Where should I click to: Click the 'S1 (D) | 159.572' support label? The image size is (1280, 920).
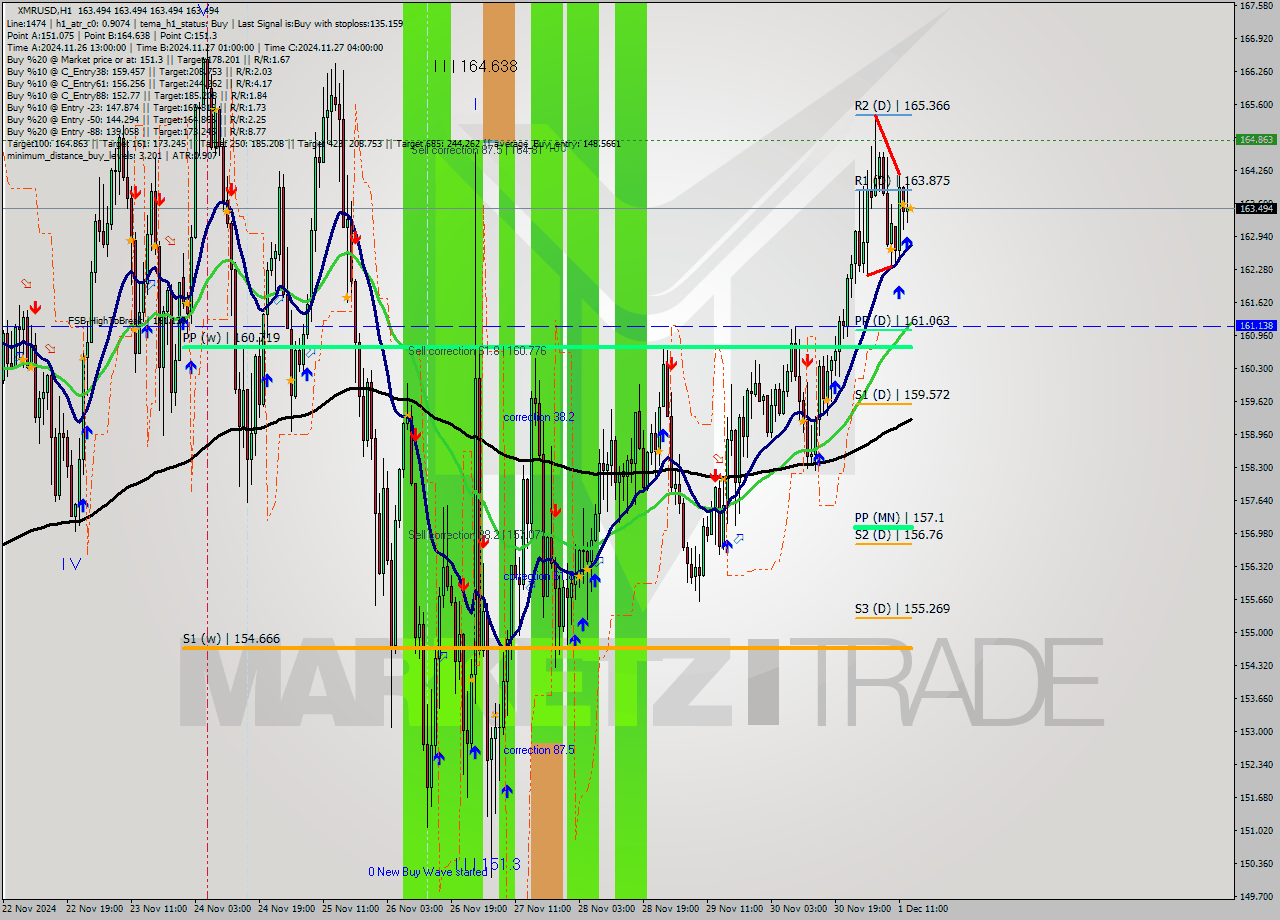click(902, 395)
